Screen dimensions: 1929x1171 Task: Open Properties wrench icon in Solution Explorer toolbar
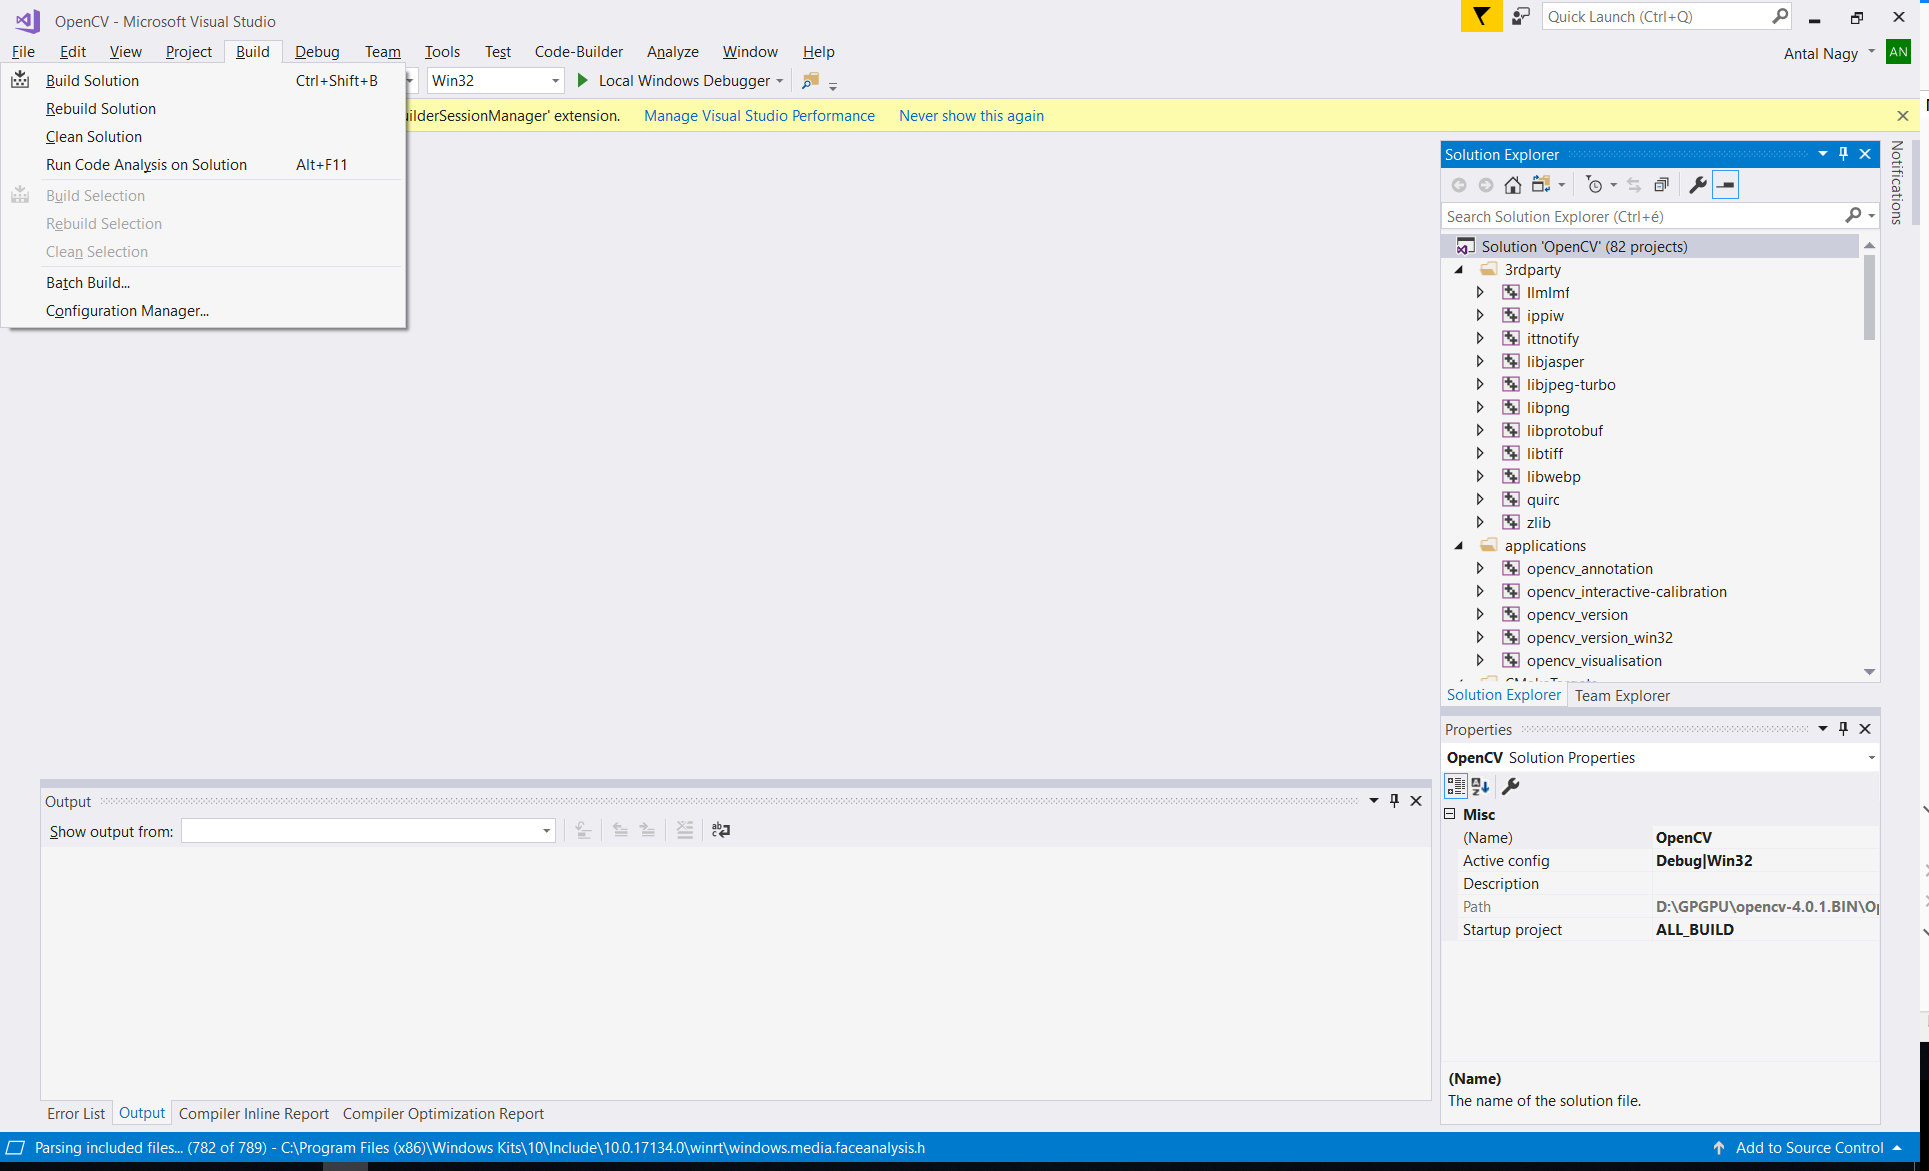tap(1698, 185)
